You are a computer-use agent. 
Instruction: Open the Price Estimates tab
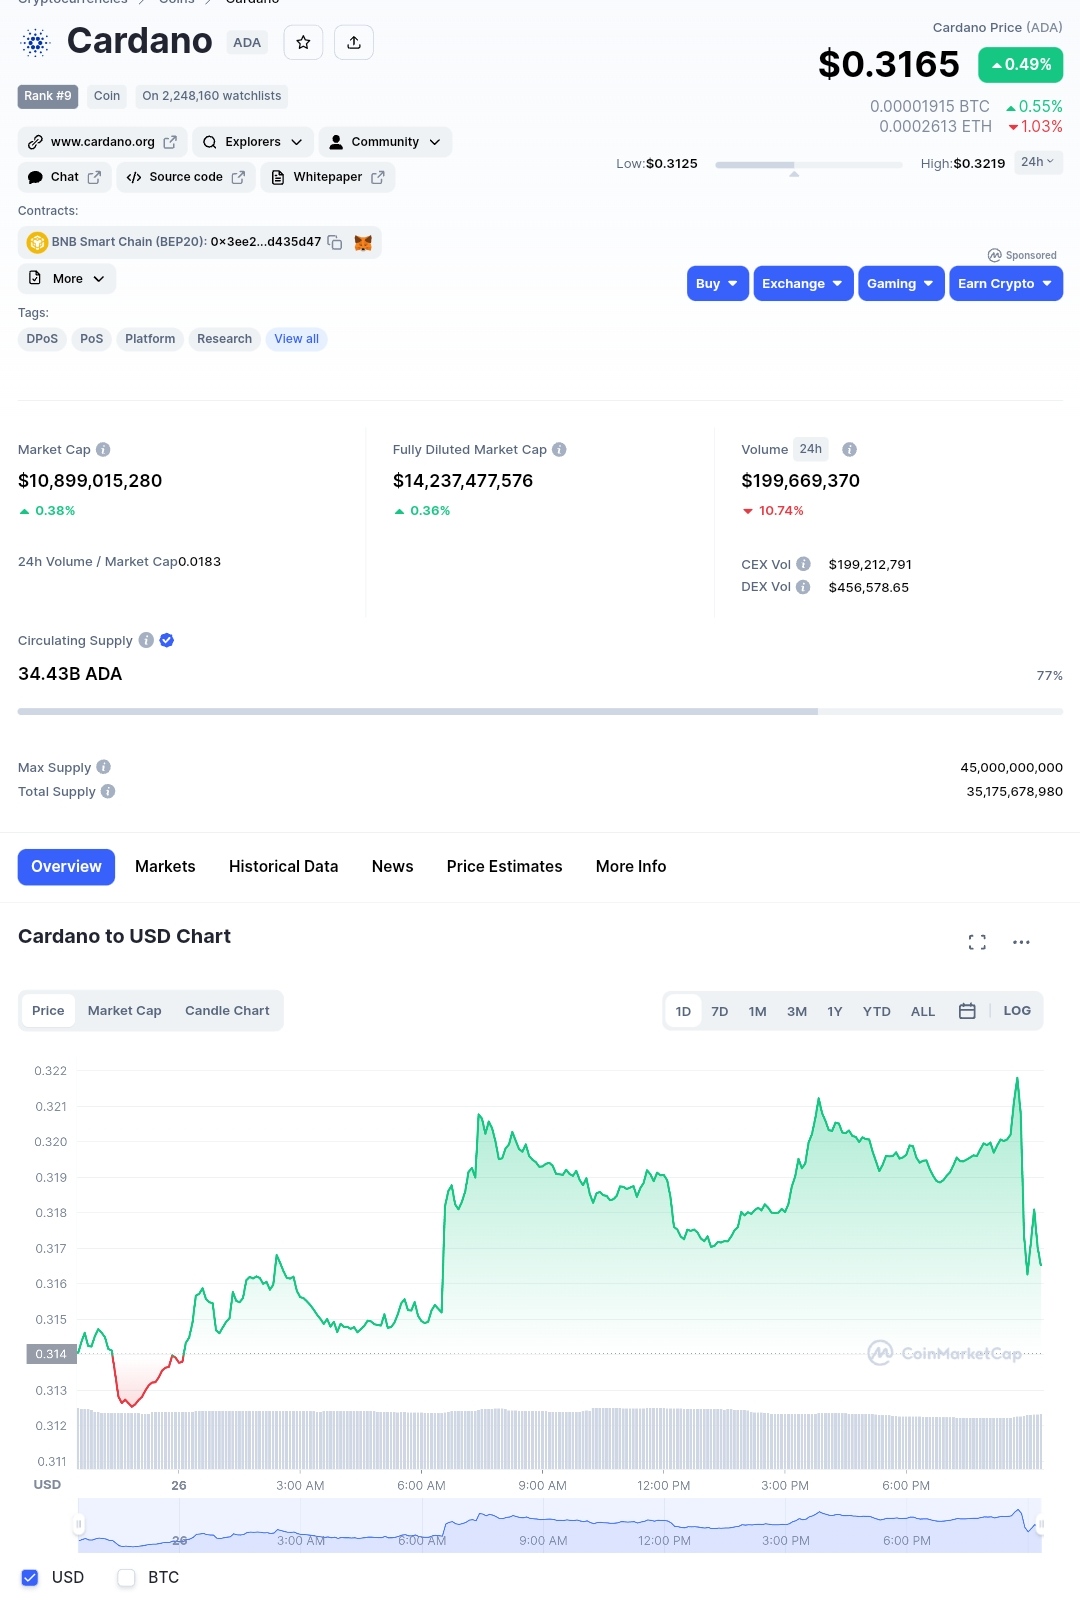504,867
